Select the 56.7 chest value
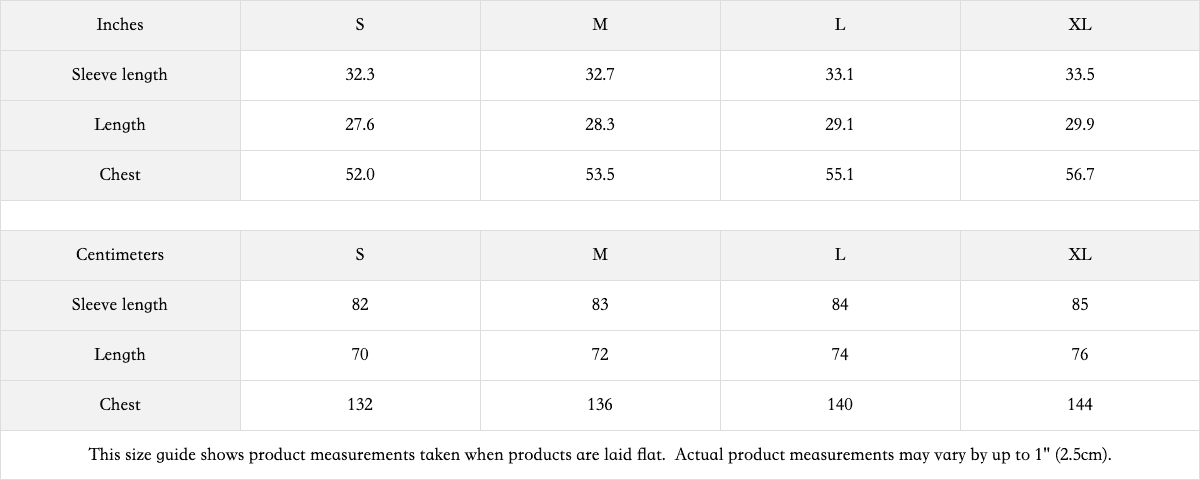 (x=1080, y=175)
